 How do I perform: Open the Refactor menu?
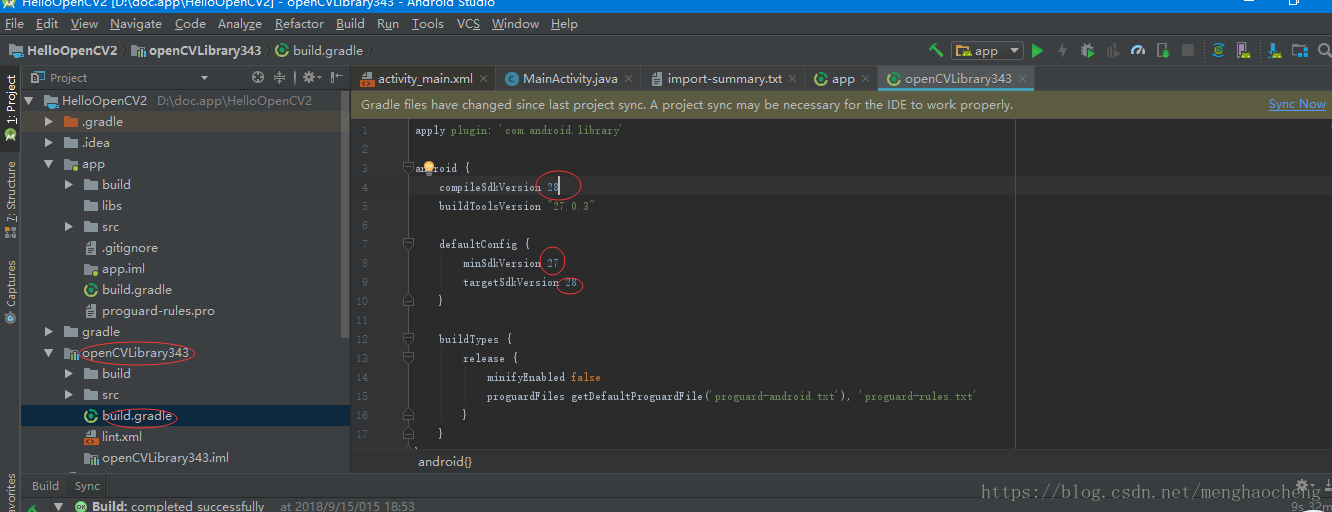click(x=299, y=23)
